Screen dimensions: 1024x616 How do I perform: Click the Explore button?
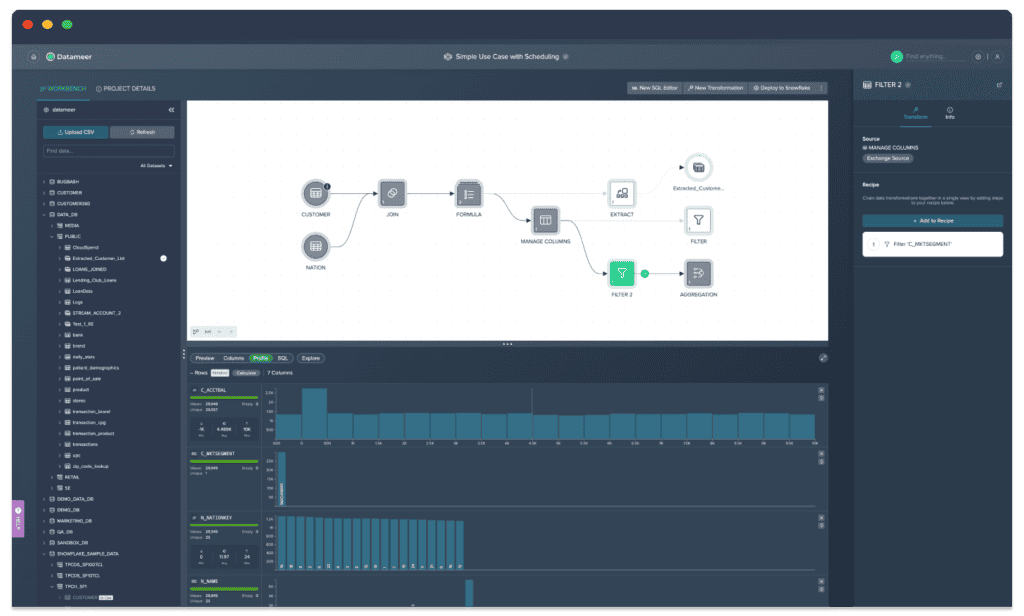coord(311,358)
